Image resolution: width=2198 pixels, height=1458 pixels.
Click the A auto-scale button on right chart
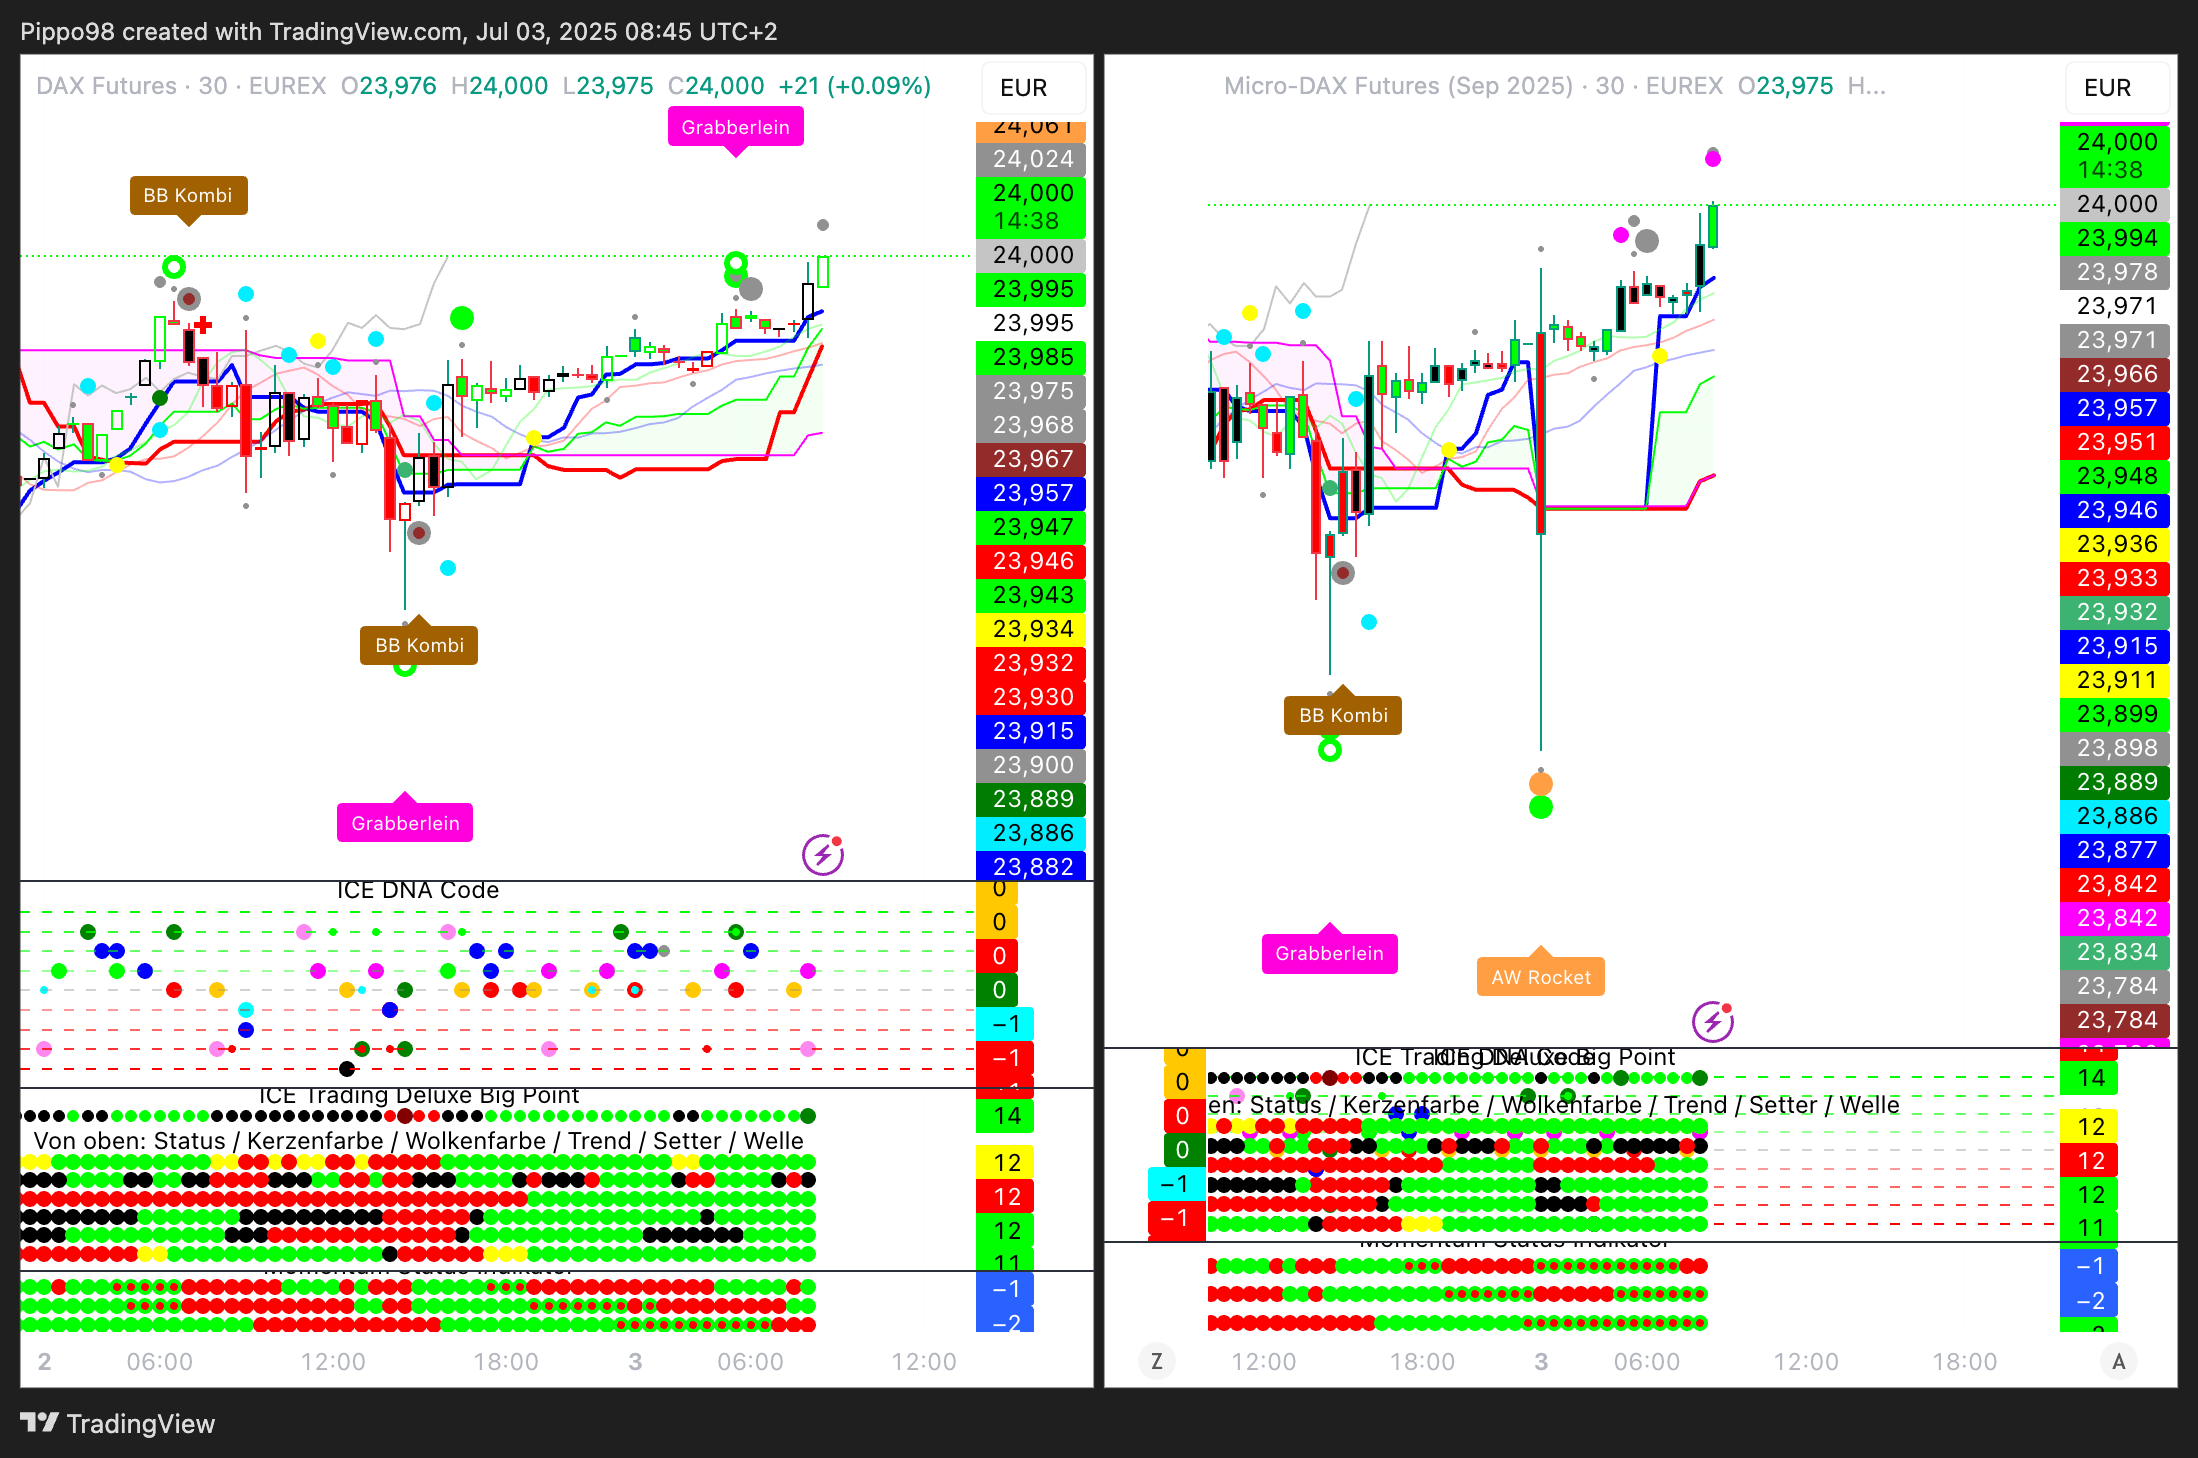tap(2118, 1361)
